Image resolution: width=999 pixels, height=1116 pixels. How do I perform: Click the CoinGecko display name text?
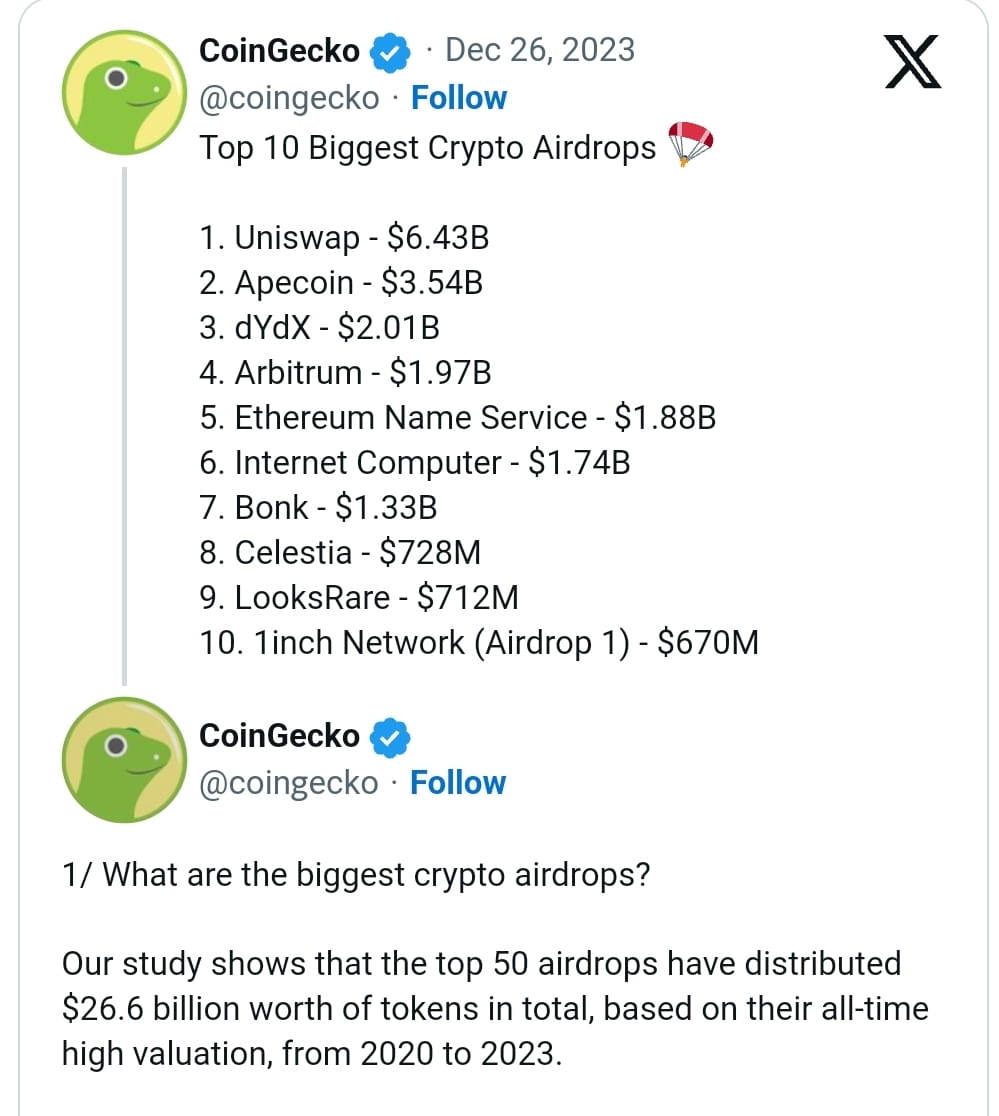pos(278,49)
